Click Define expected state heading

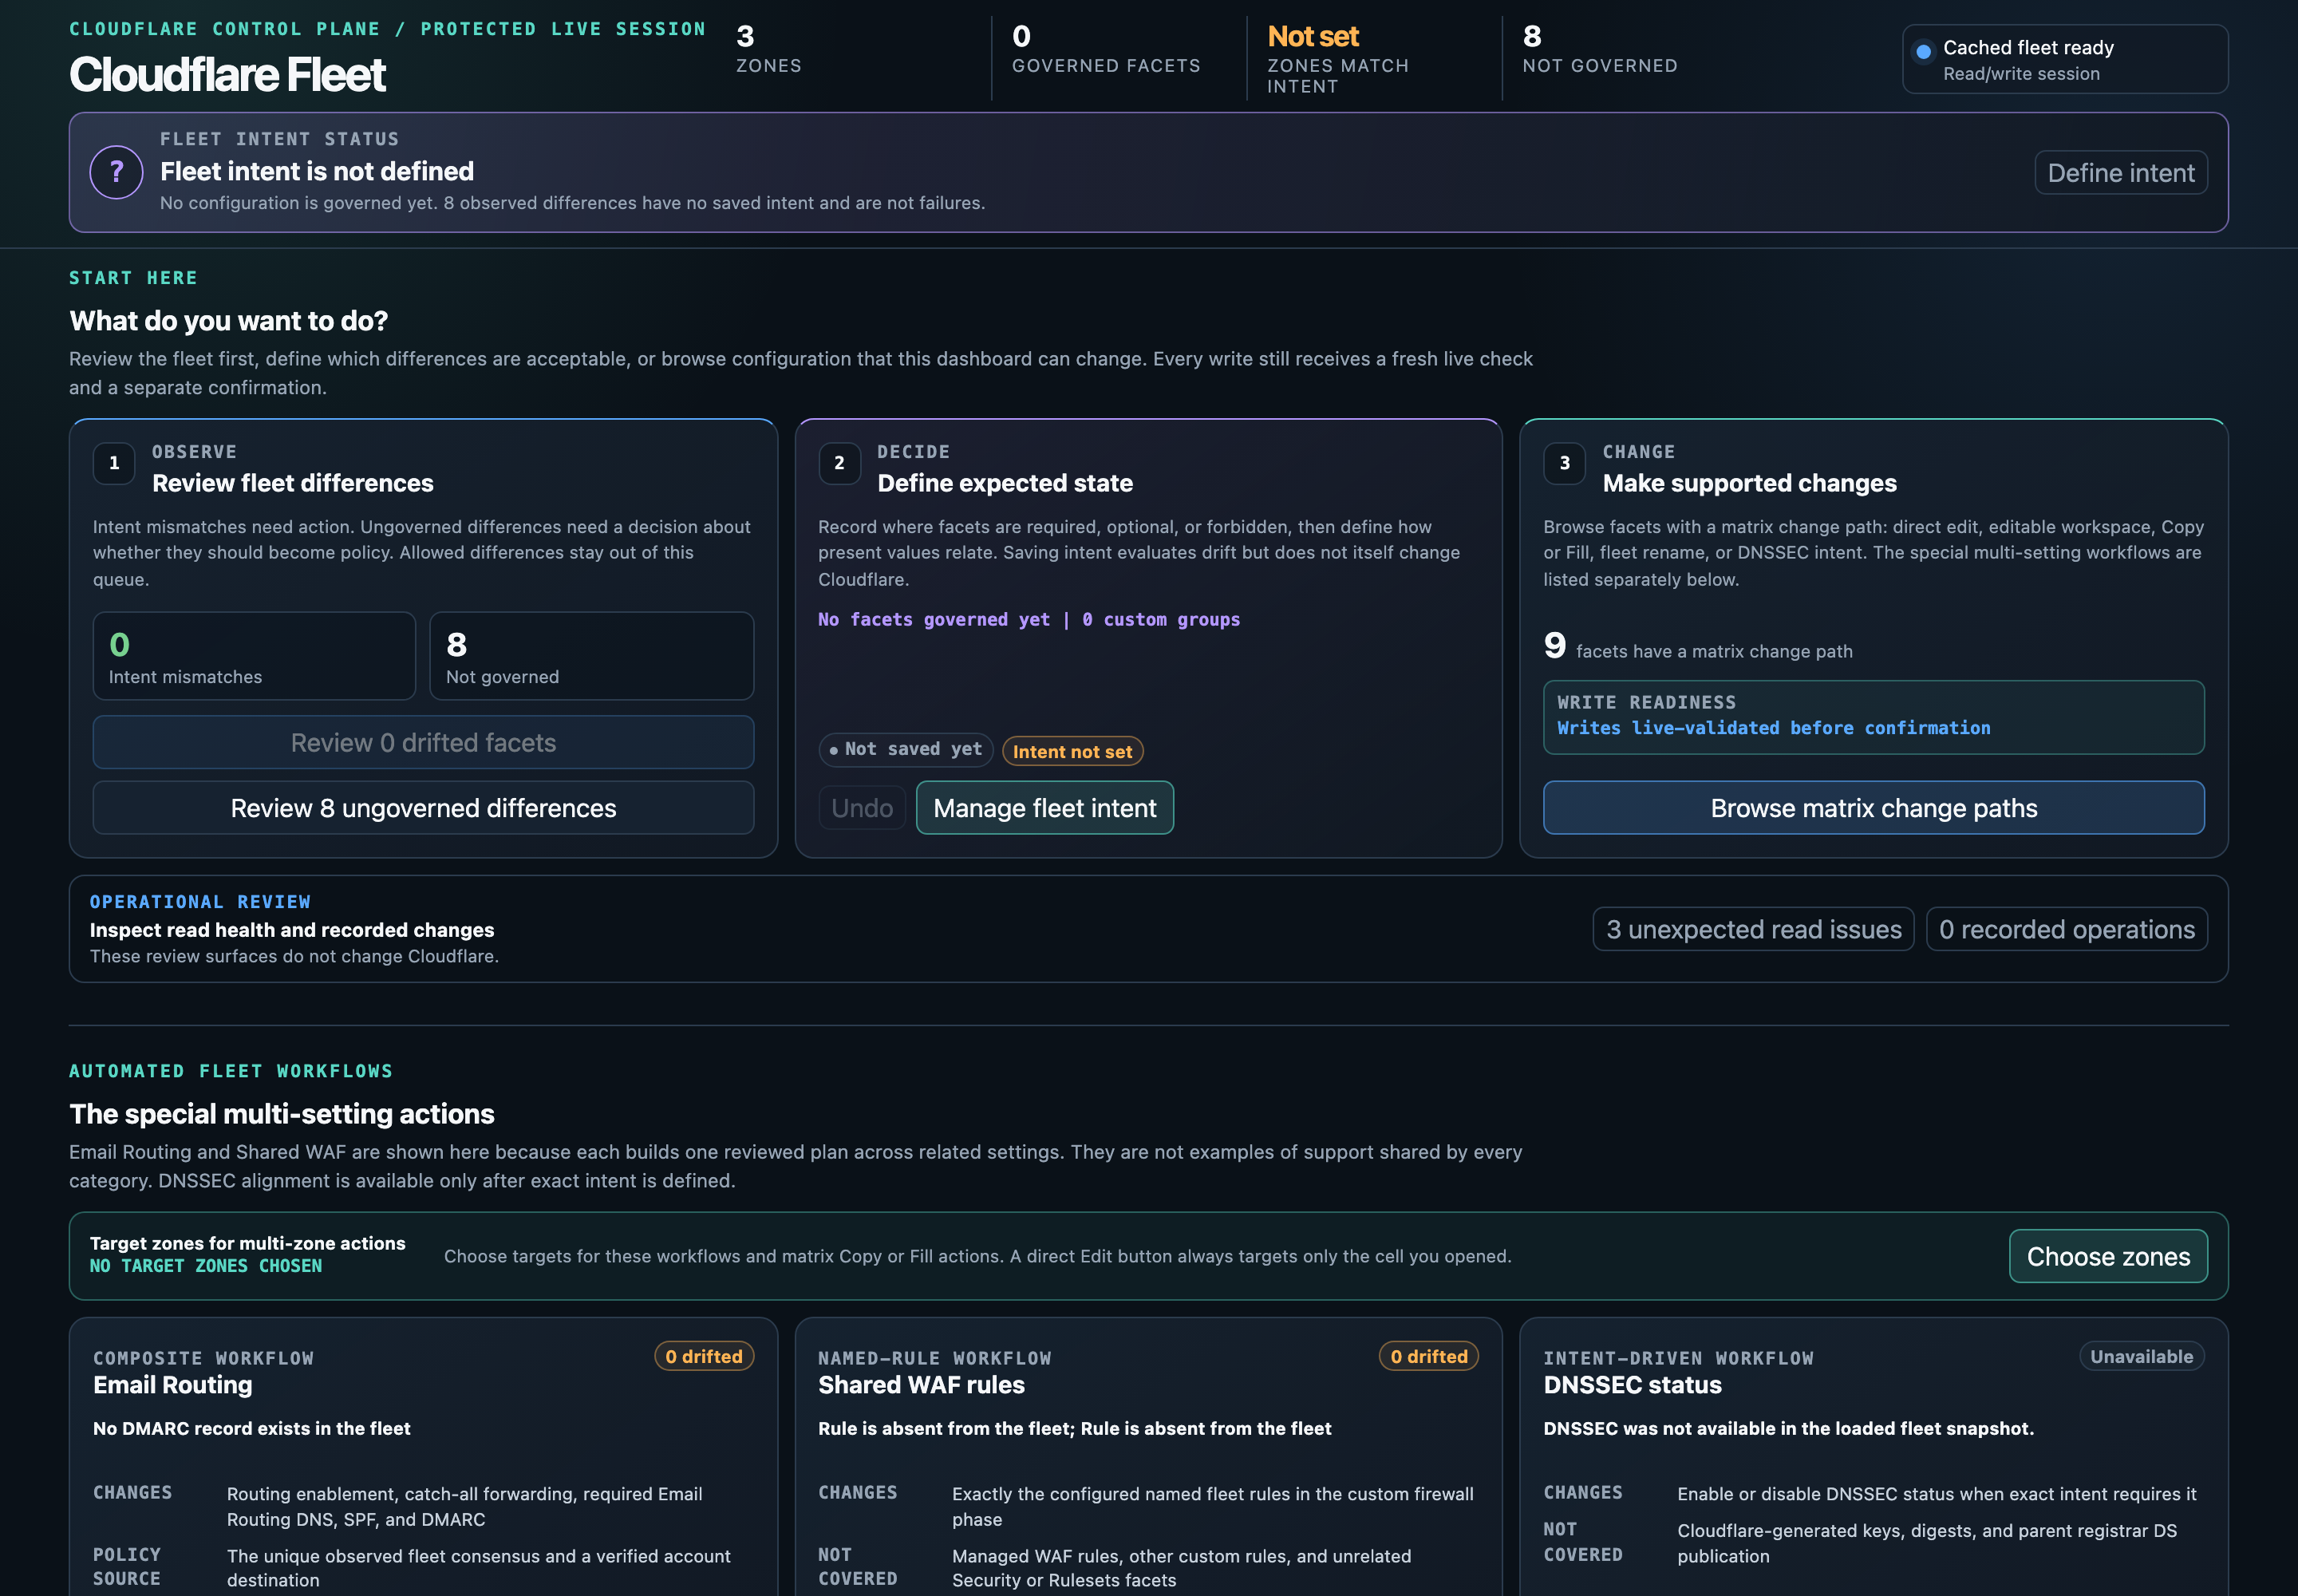(x=1005, y=483)
